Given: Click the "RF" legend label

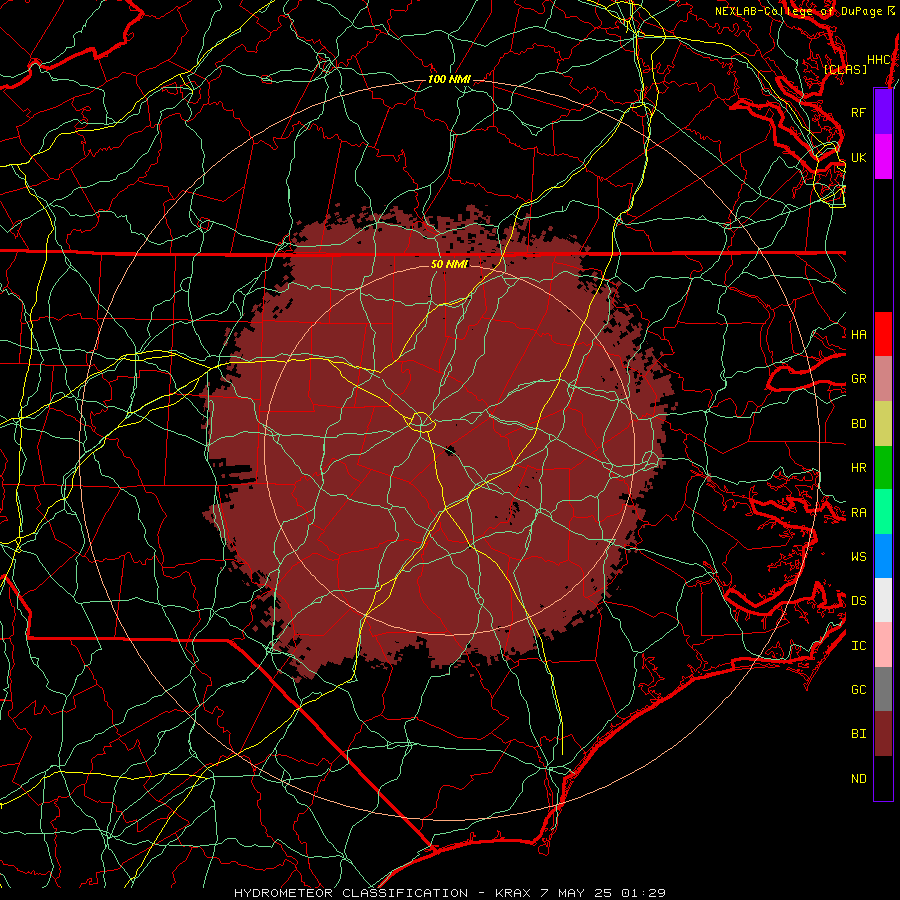Looking at the screenshot, I should tap(859, 112).
